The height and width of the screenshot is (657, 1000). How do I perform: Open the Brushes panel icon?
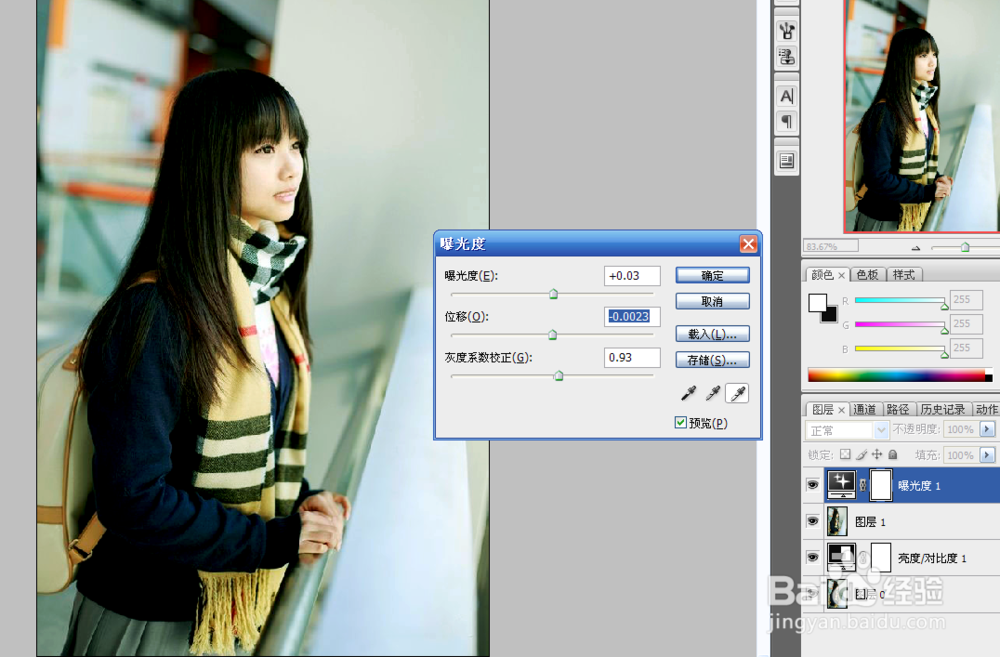pyautogui.click(x=786, y=30)
